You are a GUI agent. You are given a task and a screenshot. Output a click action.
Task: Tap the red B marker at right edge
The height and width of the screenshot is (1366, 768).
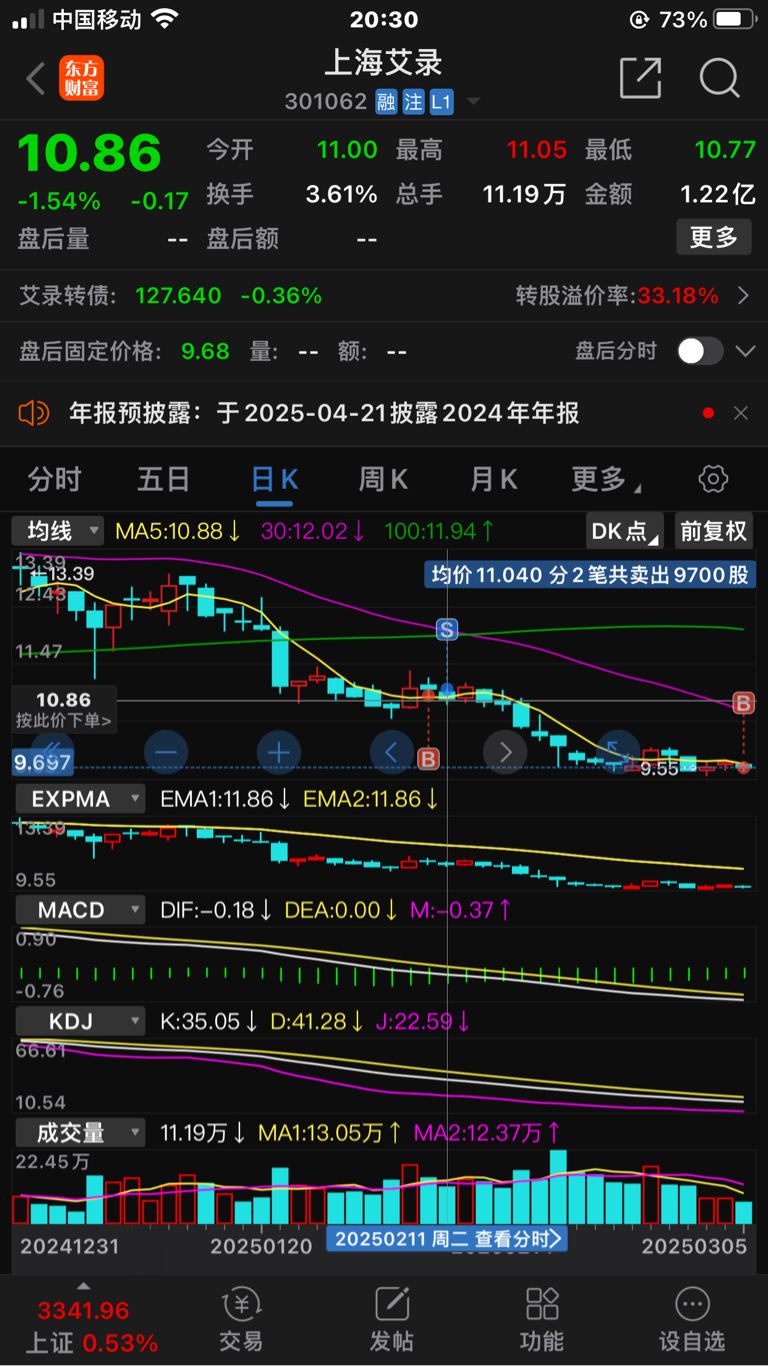pyautogui.click(x=743, y=703)
